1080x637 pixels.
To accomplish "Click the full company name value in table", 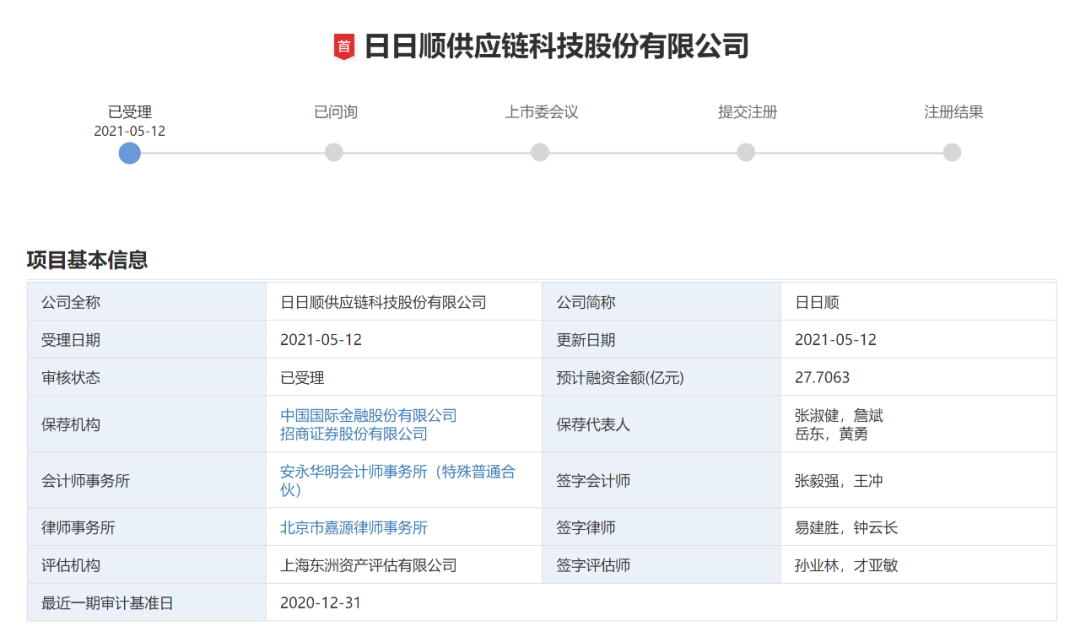I will click(x=383, y=302).
